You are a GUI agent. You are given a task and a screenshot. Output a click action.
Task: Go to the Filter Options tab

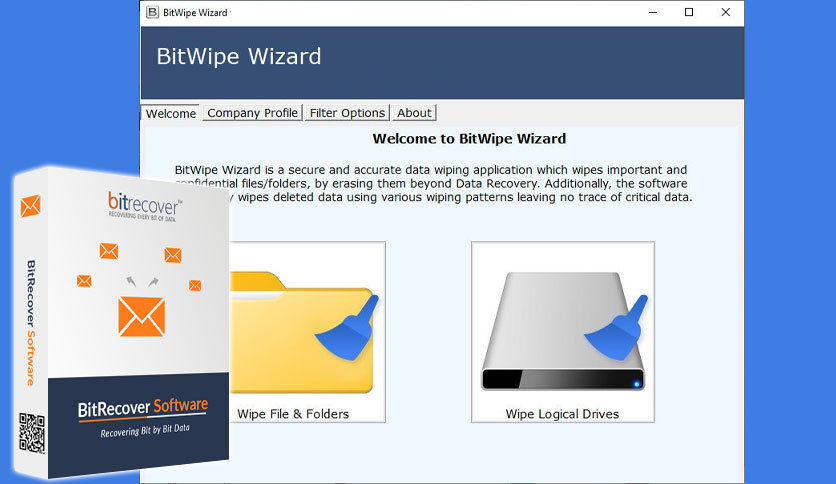click(x=347, y=113)
